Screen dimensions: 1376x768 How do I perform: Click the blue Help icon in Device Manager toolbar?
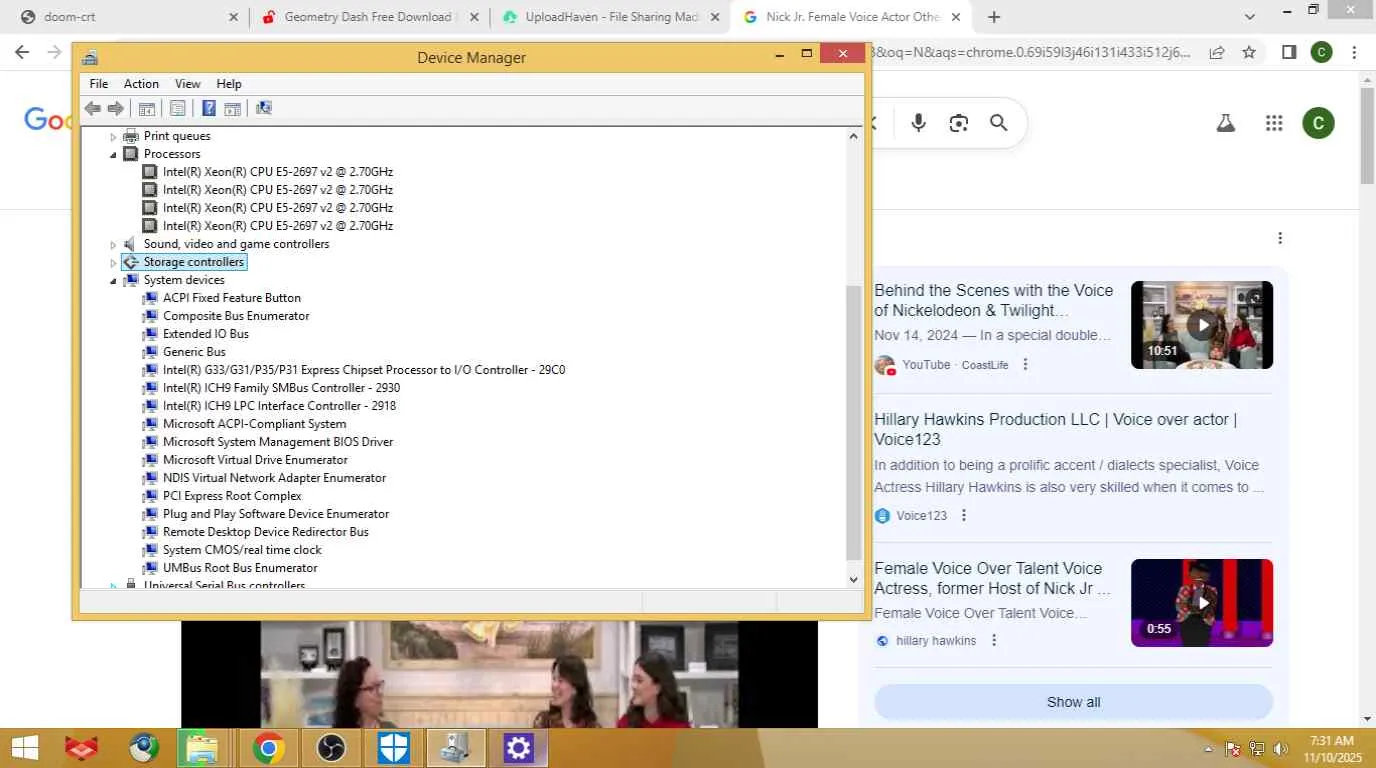[209, 109]
